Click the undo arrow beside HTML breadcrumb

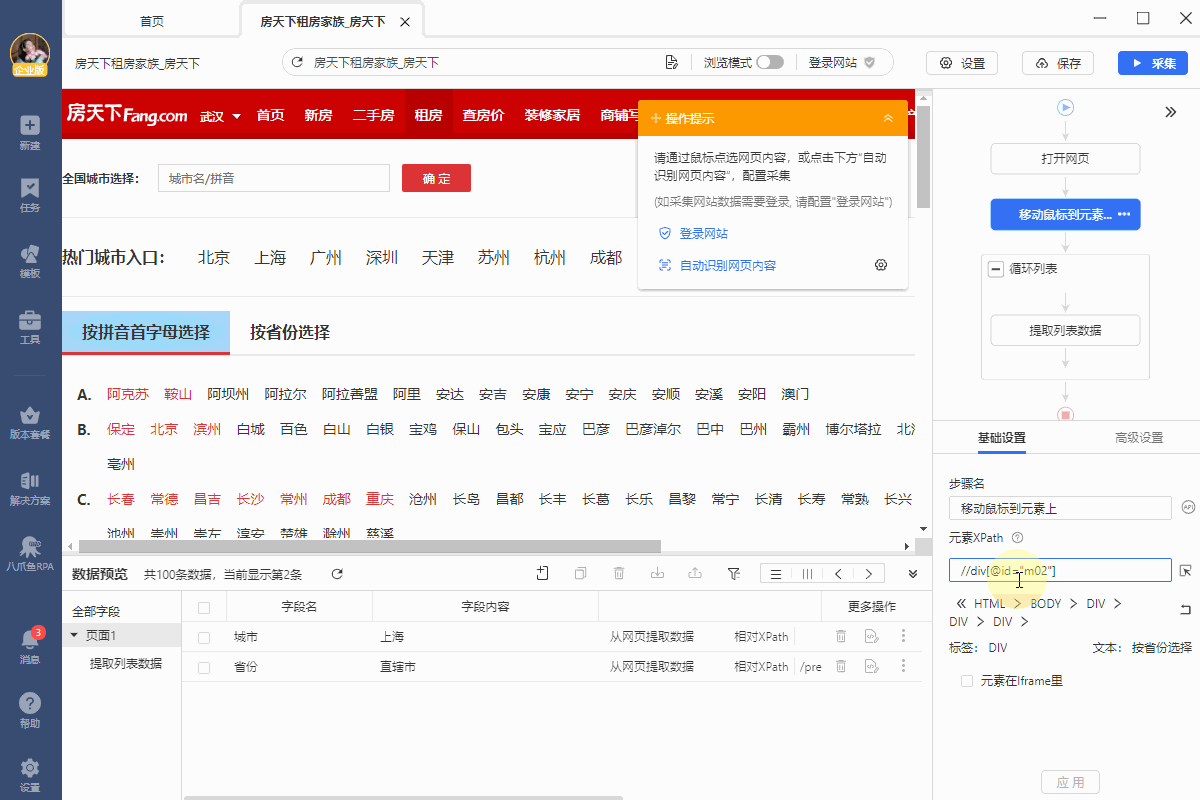[1186, 609]
